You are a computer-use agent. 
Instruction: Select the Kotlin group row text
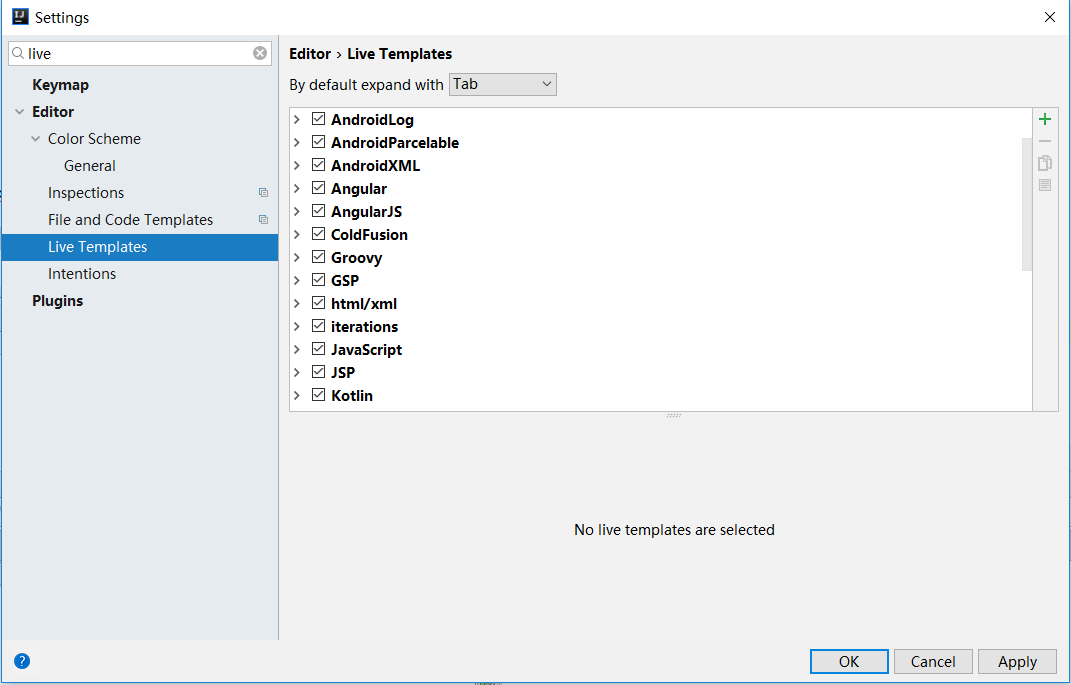point(352,395)
